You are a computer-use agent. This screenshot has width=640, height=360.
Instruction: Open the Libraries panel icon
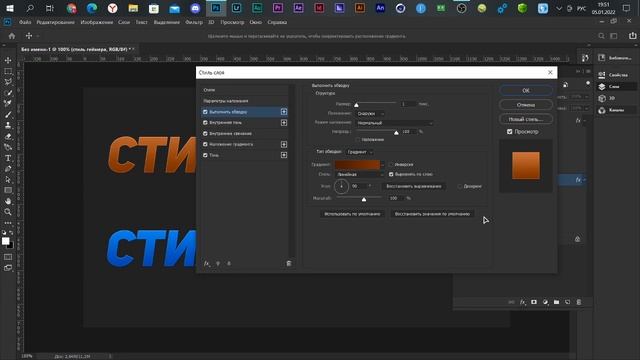pyautogui.click(x=602, y=58)
